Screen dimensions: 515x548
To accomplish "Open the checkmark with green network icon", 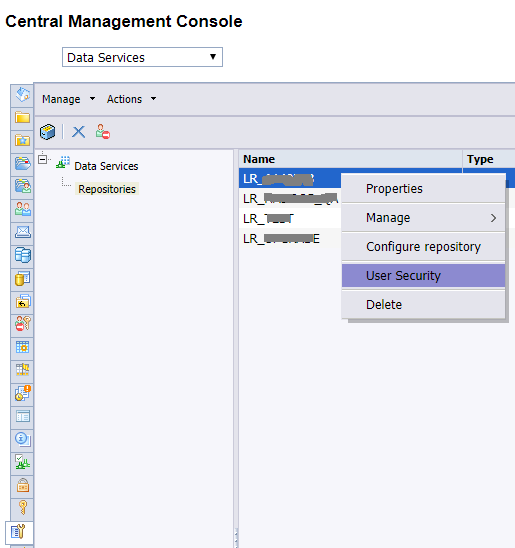I will pos(22,462).
